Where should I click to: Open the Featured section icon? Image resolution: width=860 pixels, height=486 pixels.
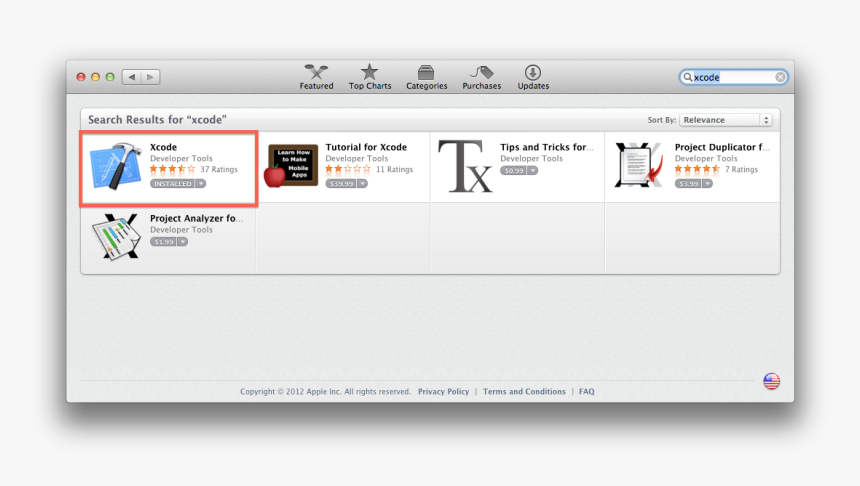pos(316,72)
